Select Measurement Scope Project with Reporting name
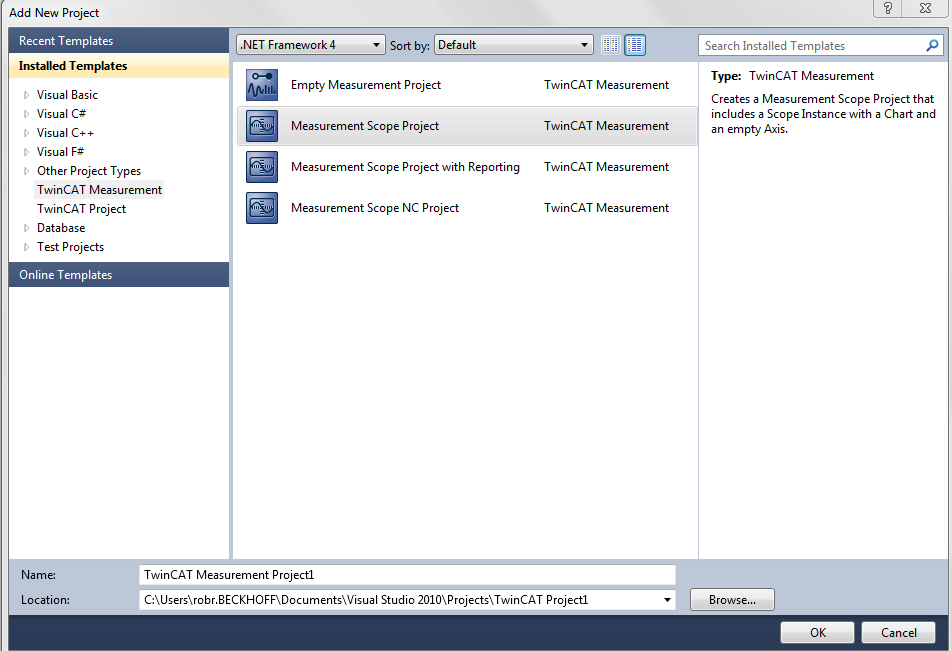 pos(405,167)
